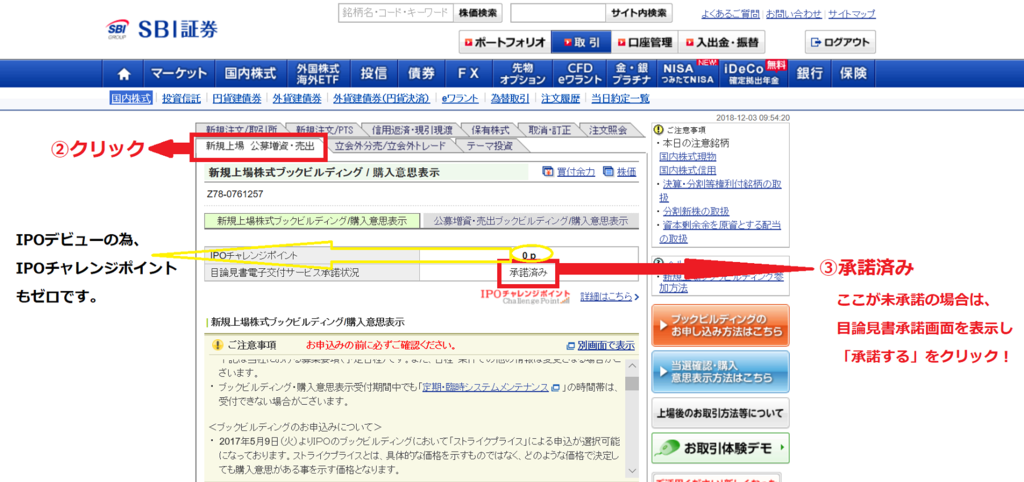Click the 取引 button

581,42
